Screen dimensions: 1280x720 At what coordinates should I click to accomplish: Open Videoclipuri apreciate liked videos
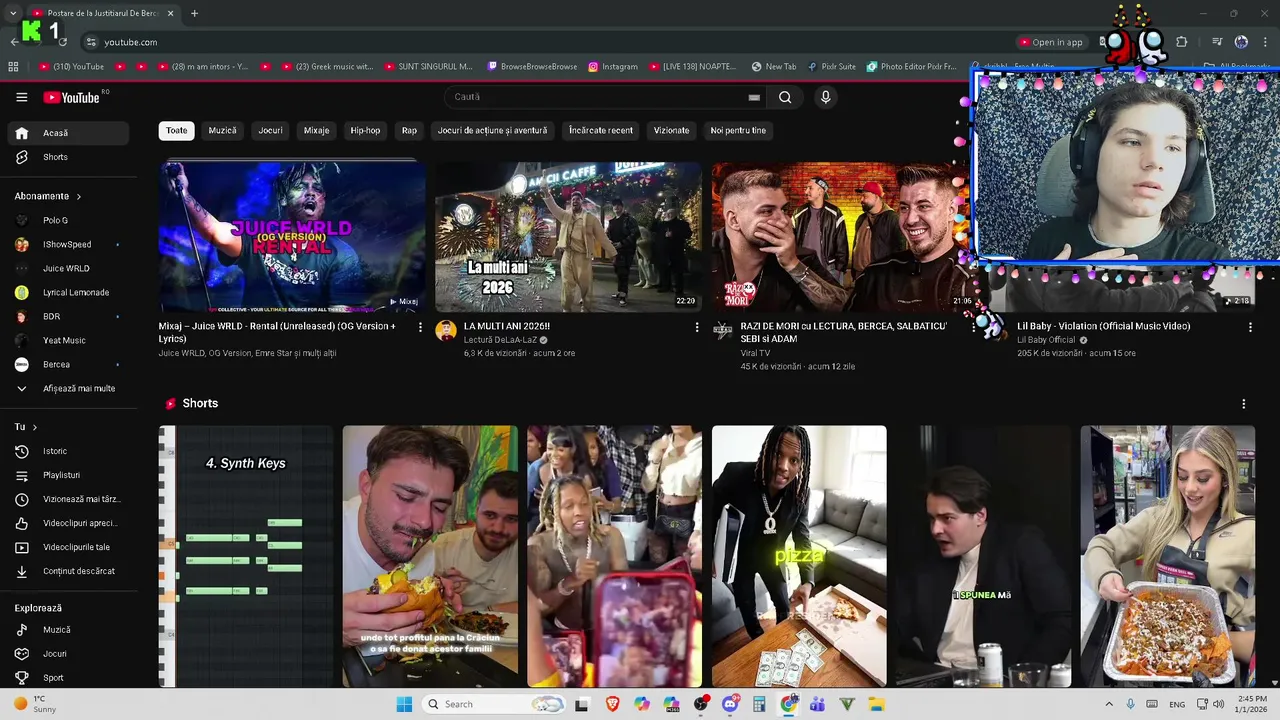coord(68,523)
